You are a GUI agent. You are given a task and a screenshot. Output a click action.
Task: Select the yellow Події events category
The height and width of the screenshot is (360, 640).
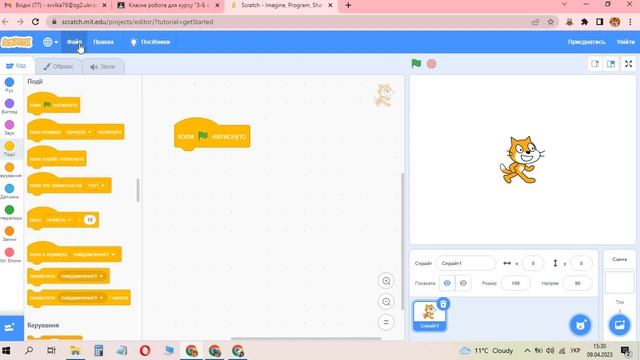9,149
